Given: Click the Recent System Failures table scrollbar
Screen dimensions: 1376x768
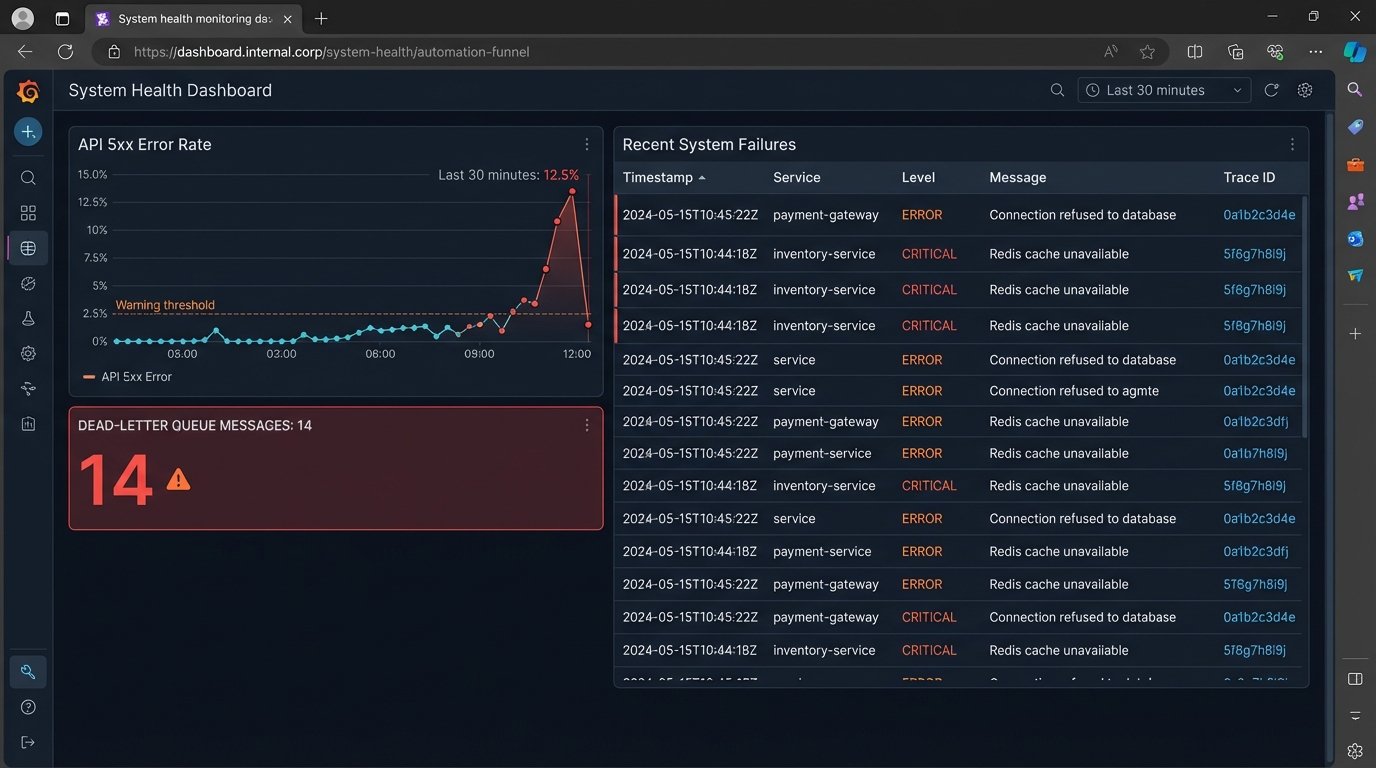Looking at the screenshot, I should point(1303,300).
